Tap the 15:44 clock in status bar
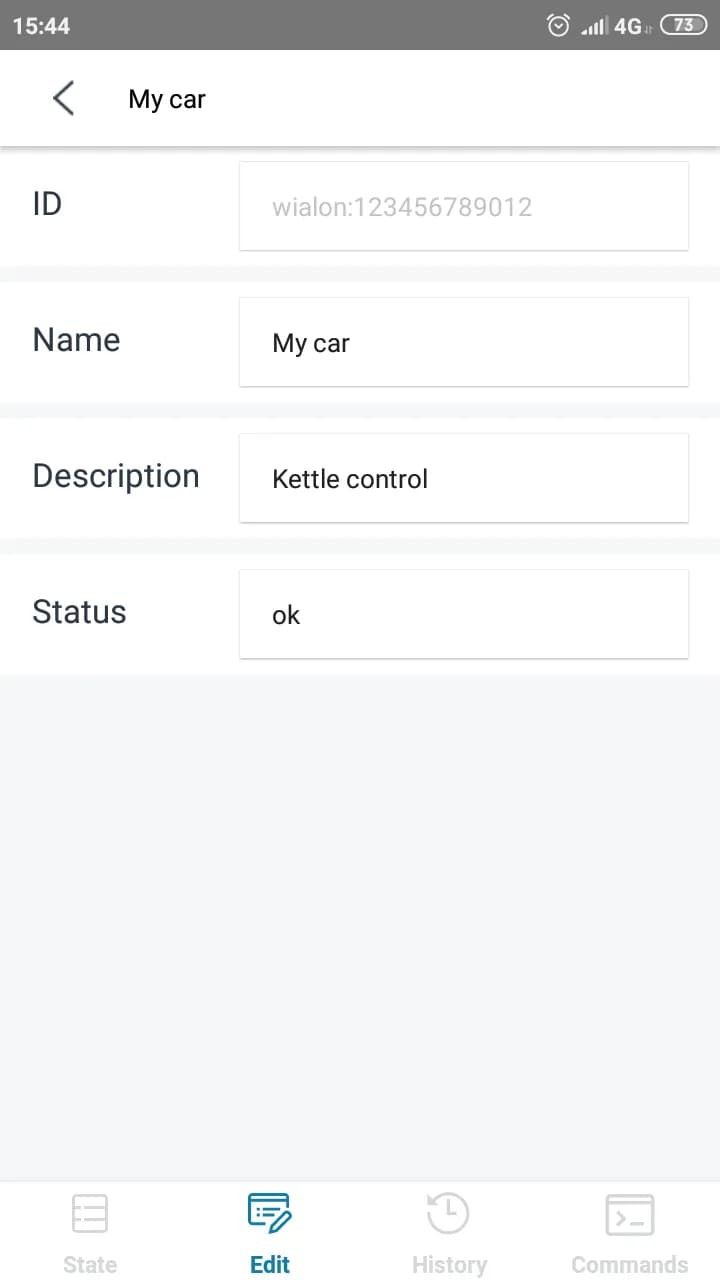Screen dimensions: 720x1280 click(x=42, y=26)
